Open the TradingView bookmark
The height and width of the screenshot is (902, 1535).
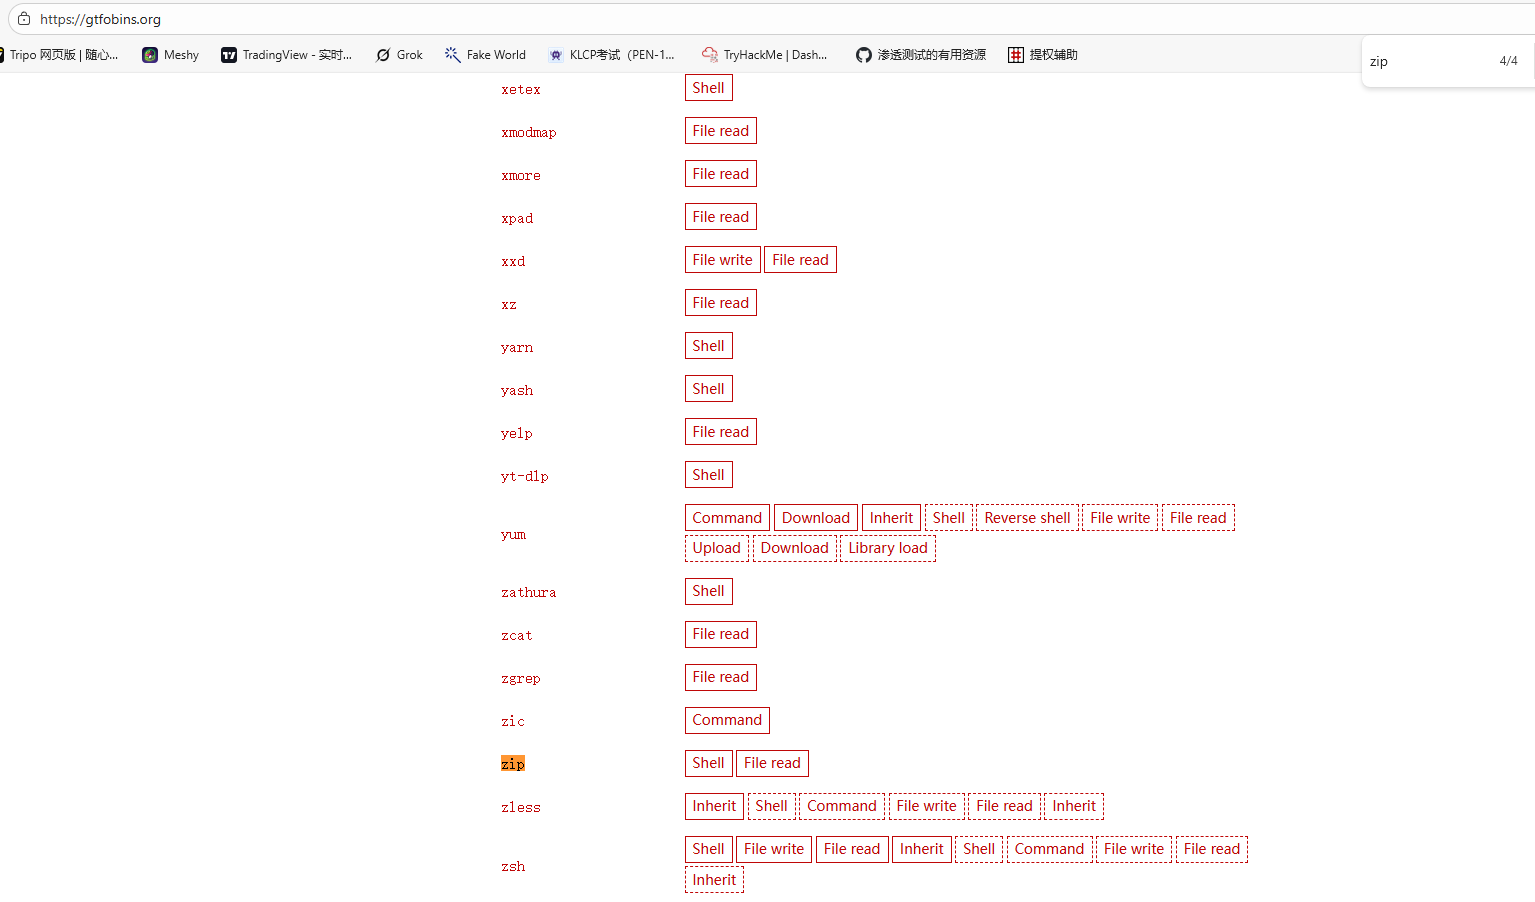point(286,55)
